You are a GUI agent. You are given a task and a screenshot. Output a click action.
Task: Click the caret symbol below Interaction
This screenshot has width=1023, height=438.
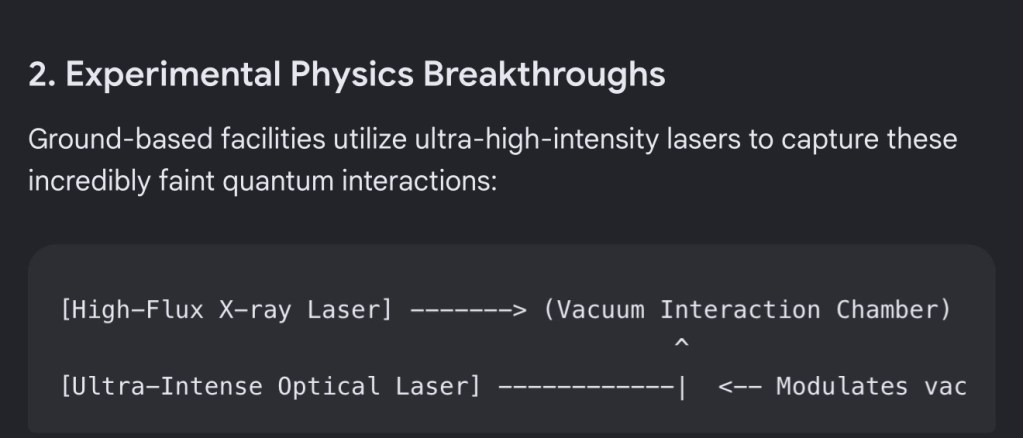pos(681,343)
